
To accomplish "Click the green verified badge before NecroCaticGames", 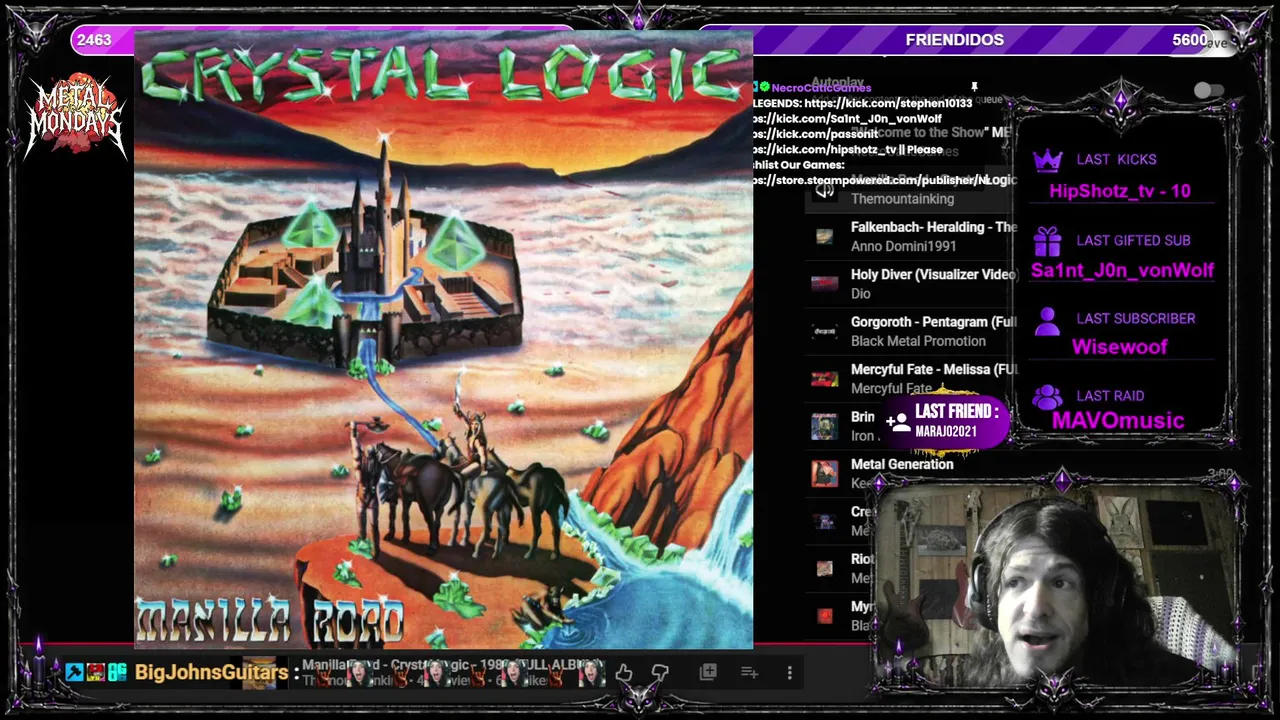I will [x=764, y=88].
